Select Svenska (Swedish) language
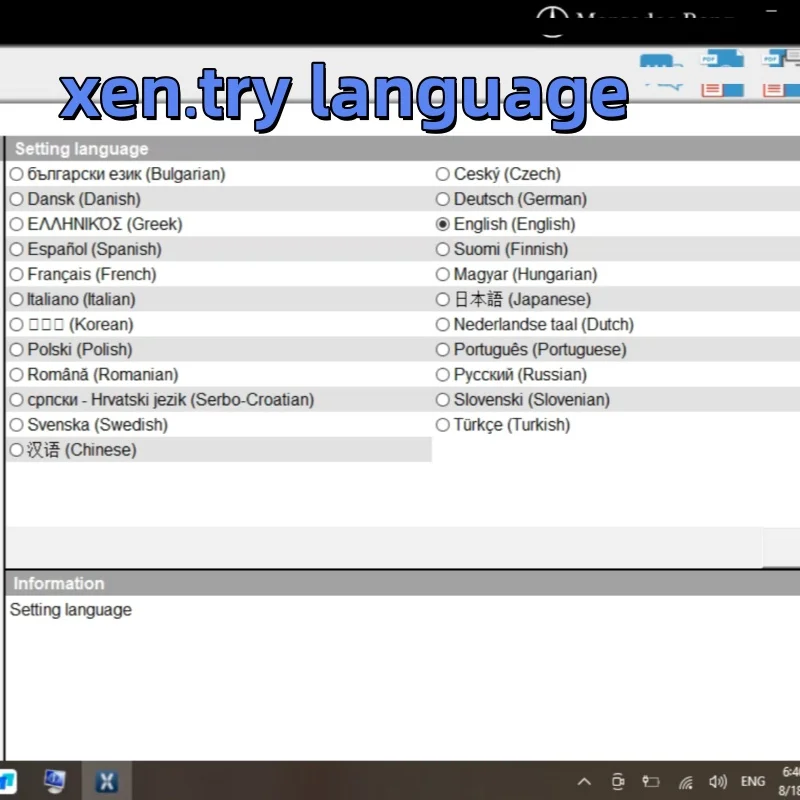The height and width of the screenshot is (800, 800). [x=16, y=424]
